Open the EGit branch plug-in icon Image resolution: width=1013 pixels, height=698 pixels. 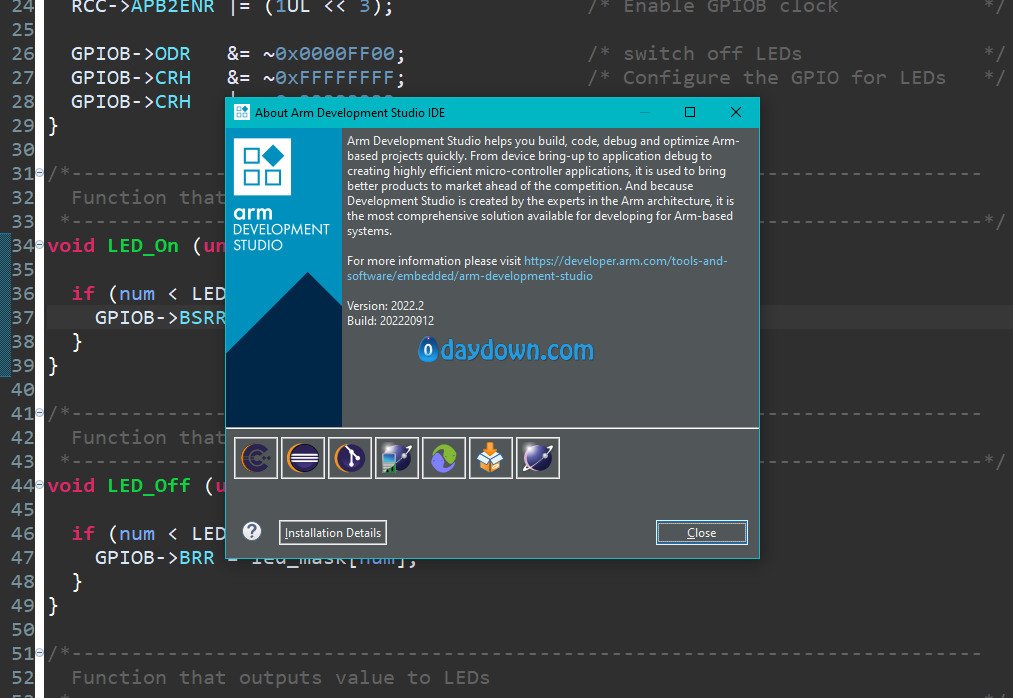(x=350, y=458)
